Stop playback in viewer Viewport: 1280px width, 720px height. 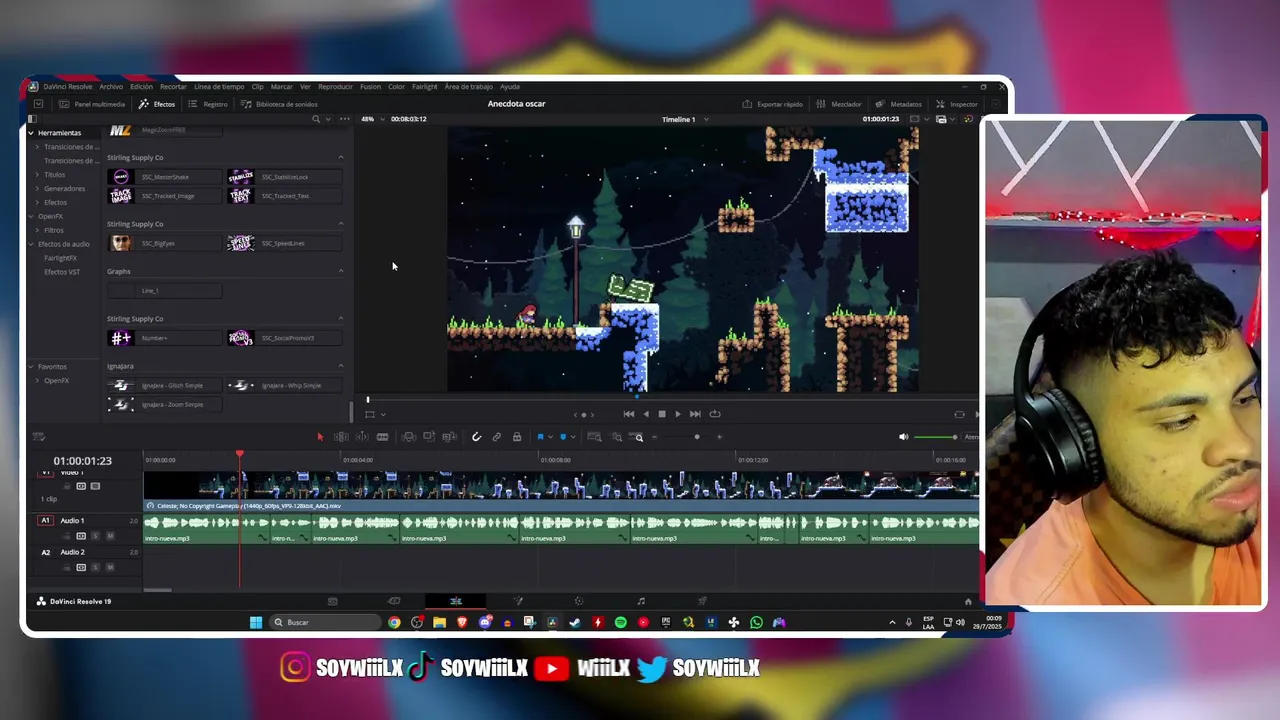[x=661, y=414]
